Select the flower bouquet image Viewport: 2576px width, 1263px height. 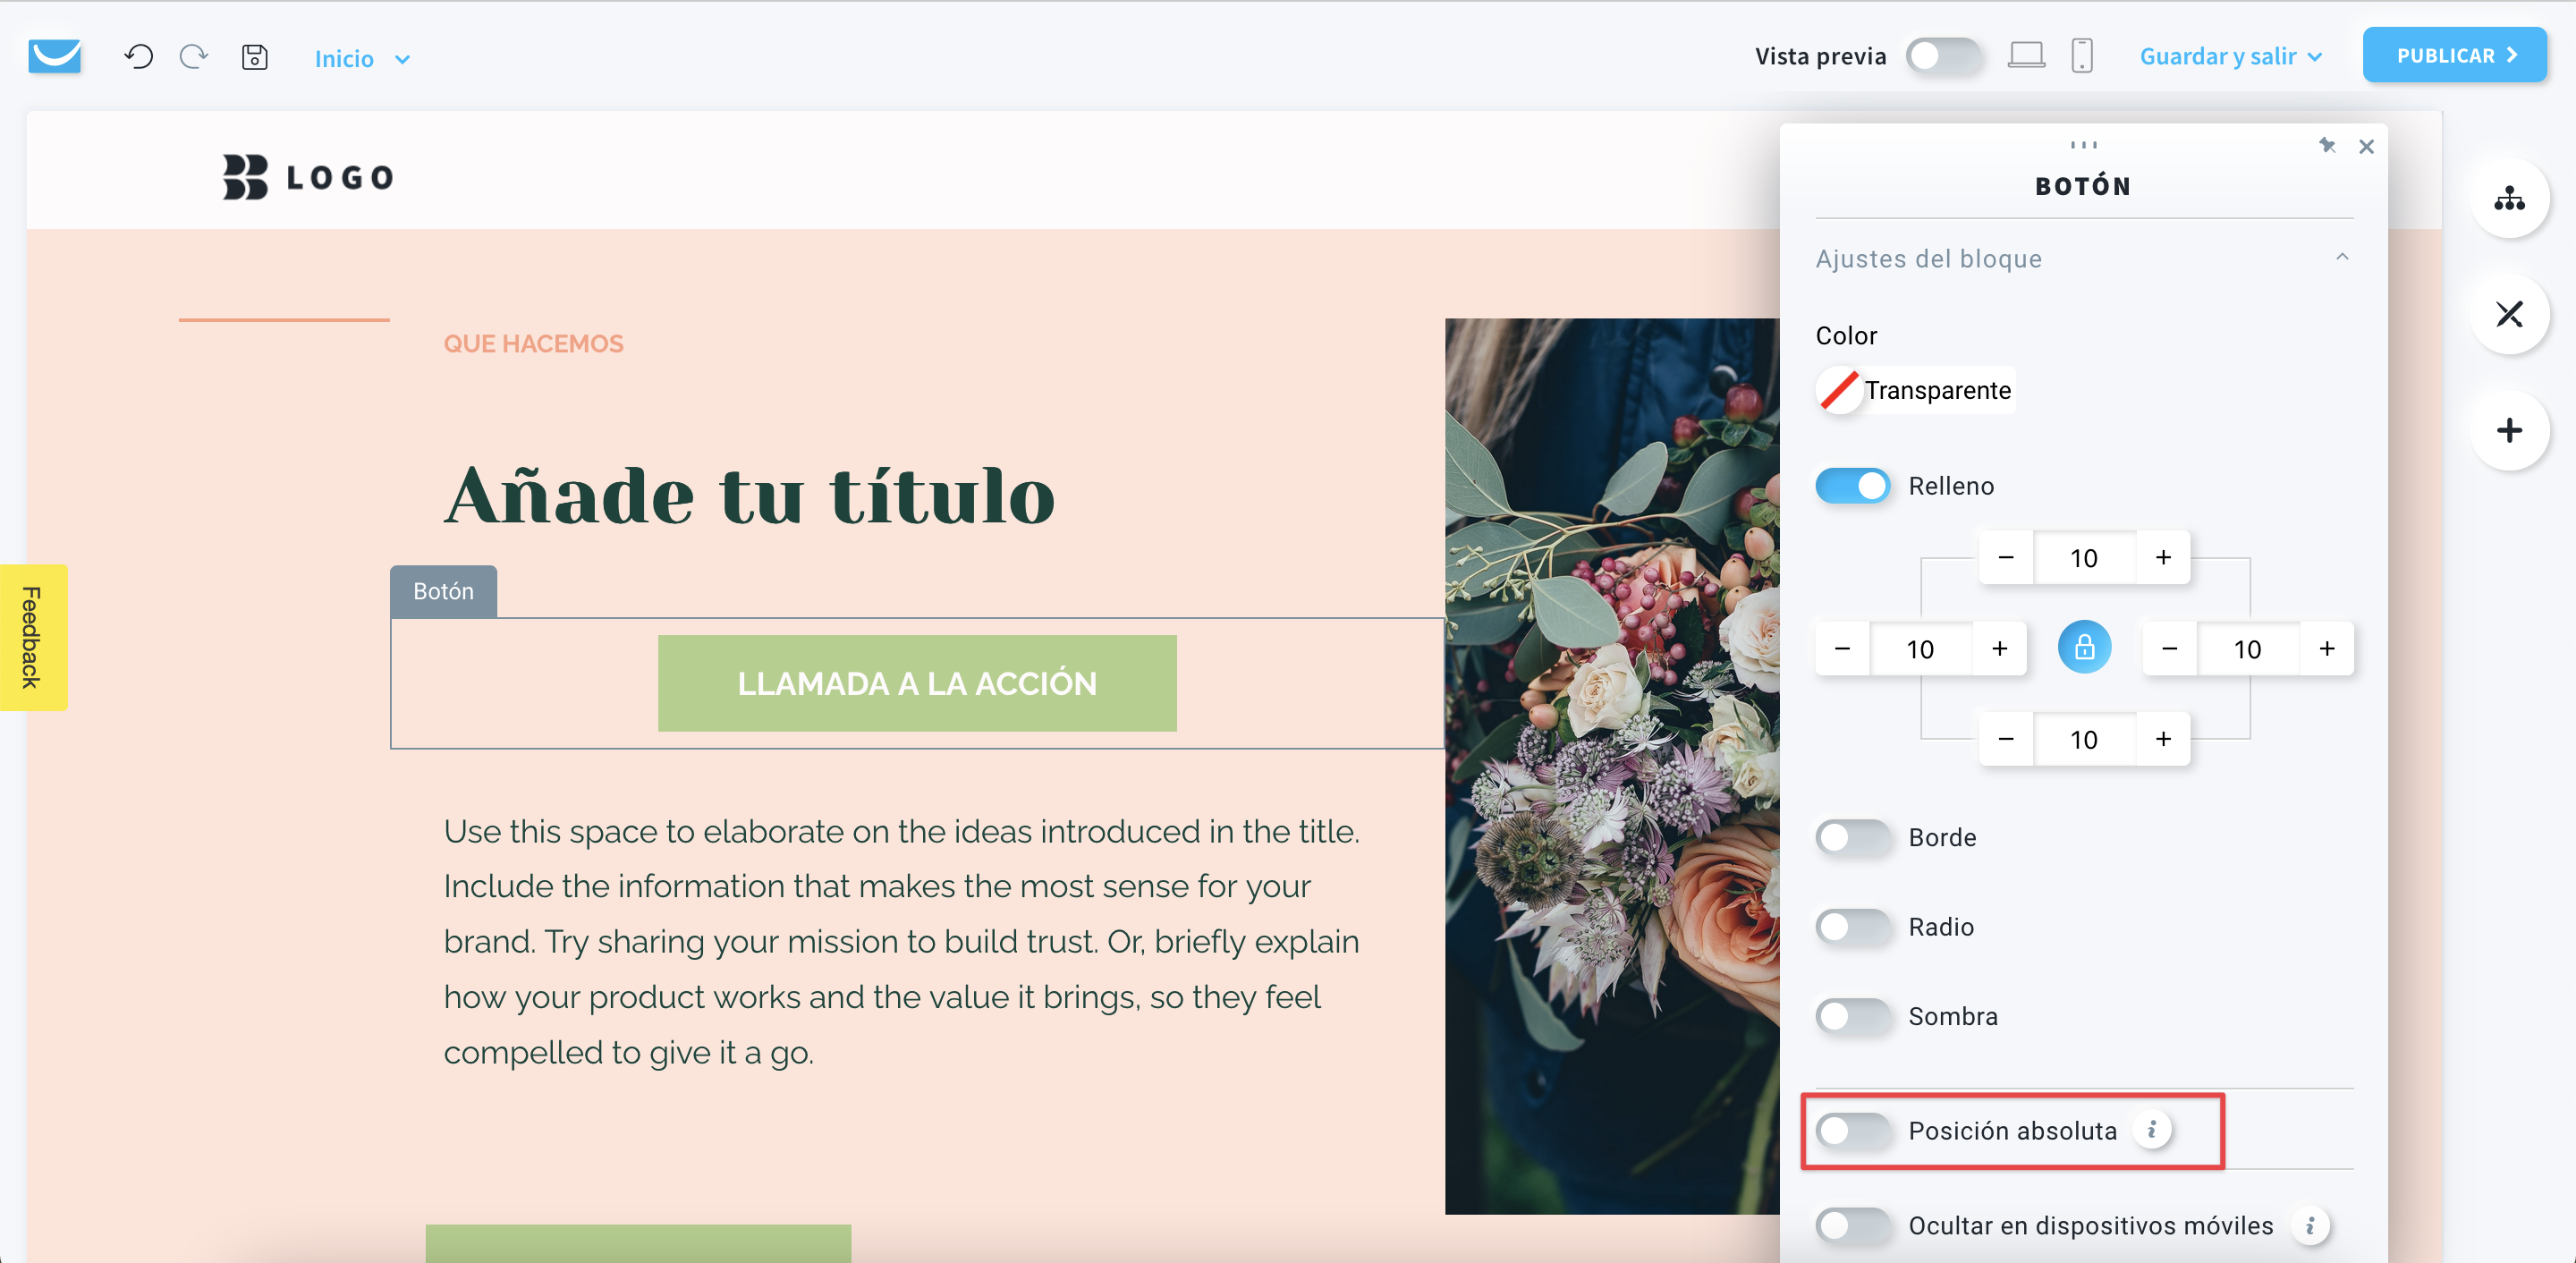1612,766
